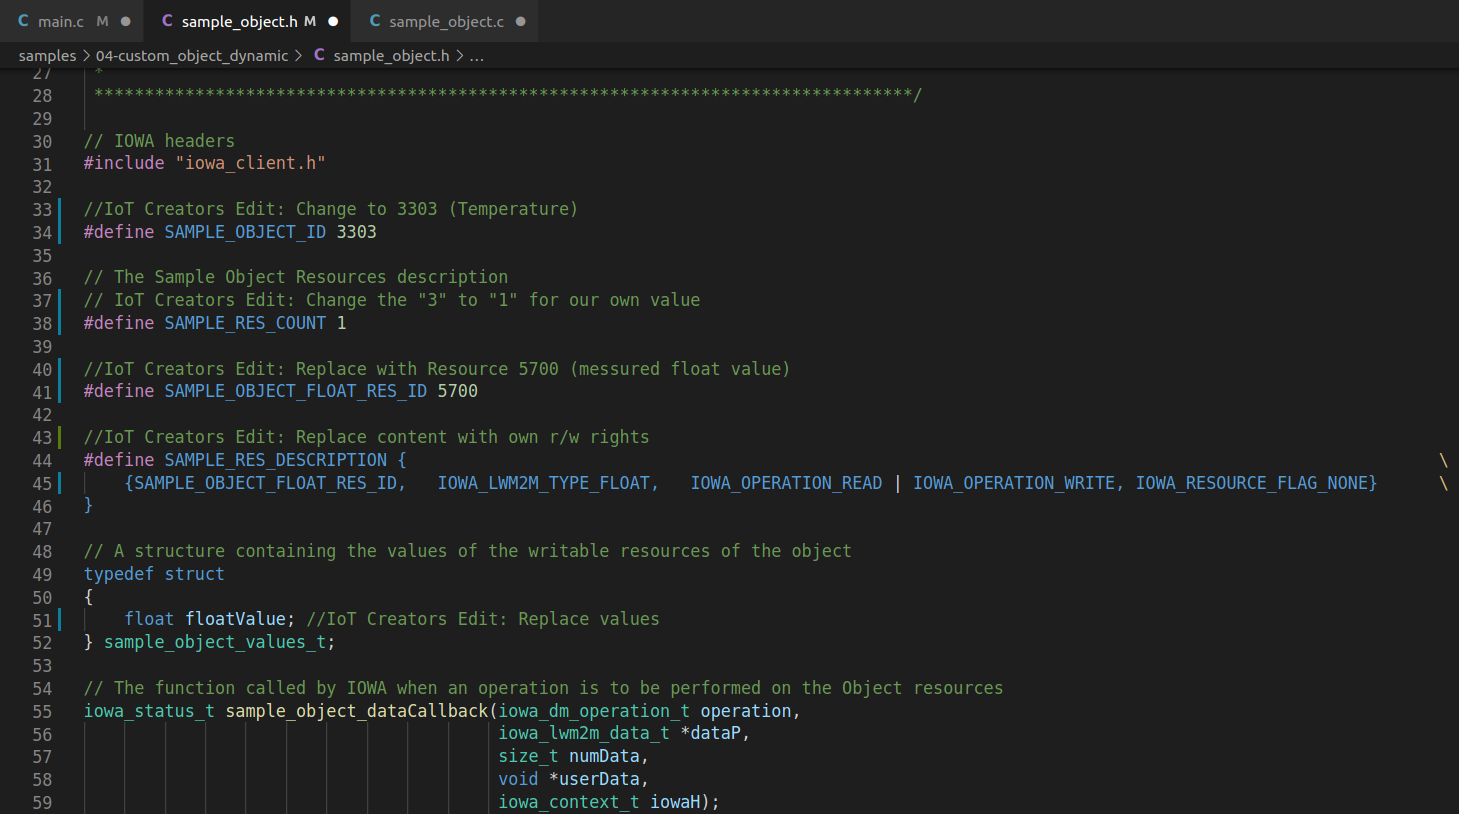Image resolution: width=1459 pixels, height=814 pixels.
Task: Click numData parameter on line 57
Action: [x=603, y=756]
